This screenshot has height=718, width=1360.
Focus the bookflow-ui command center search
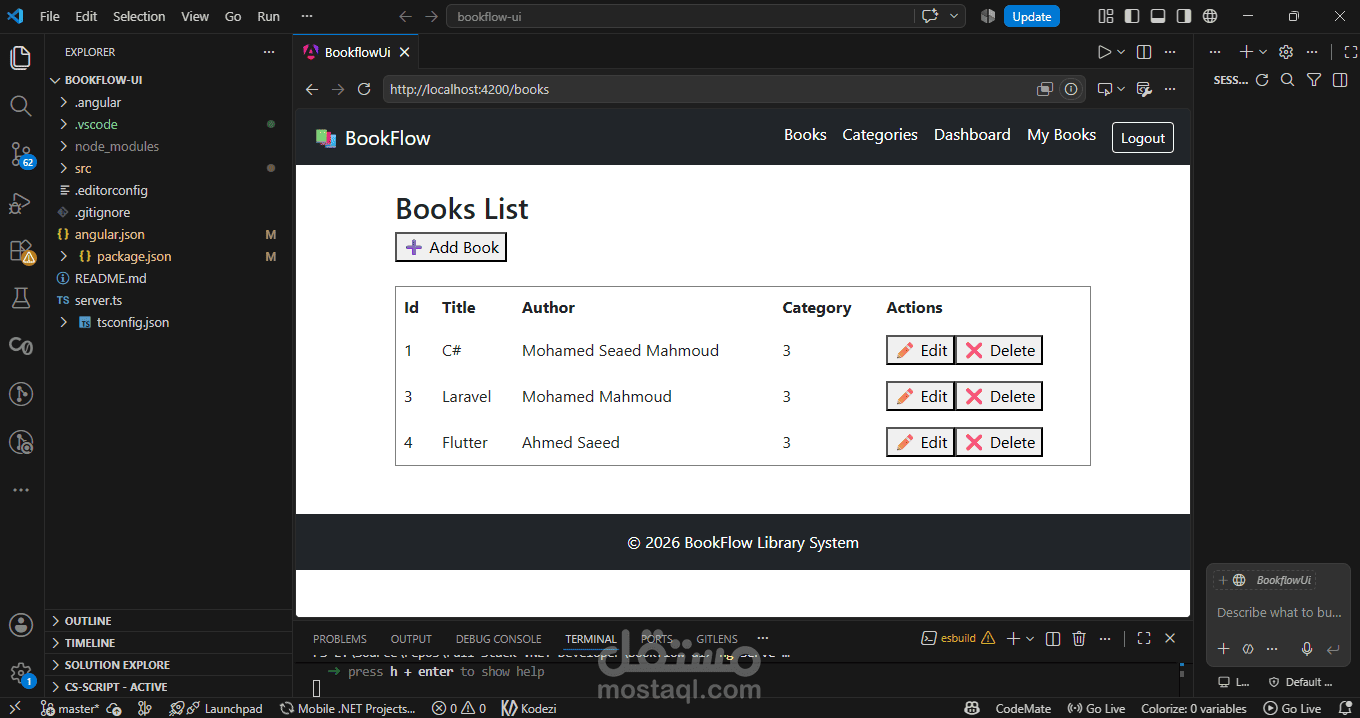pos(680,16)
